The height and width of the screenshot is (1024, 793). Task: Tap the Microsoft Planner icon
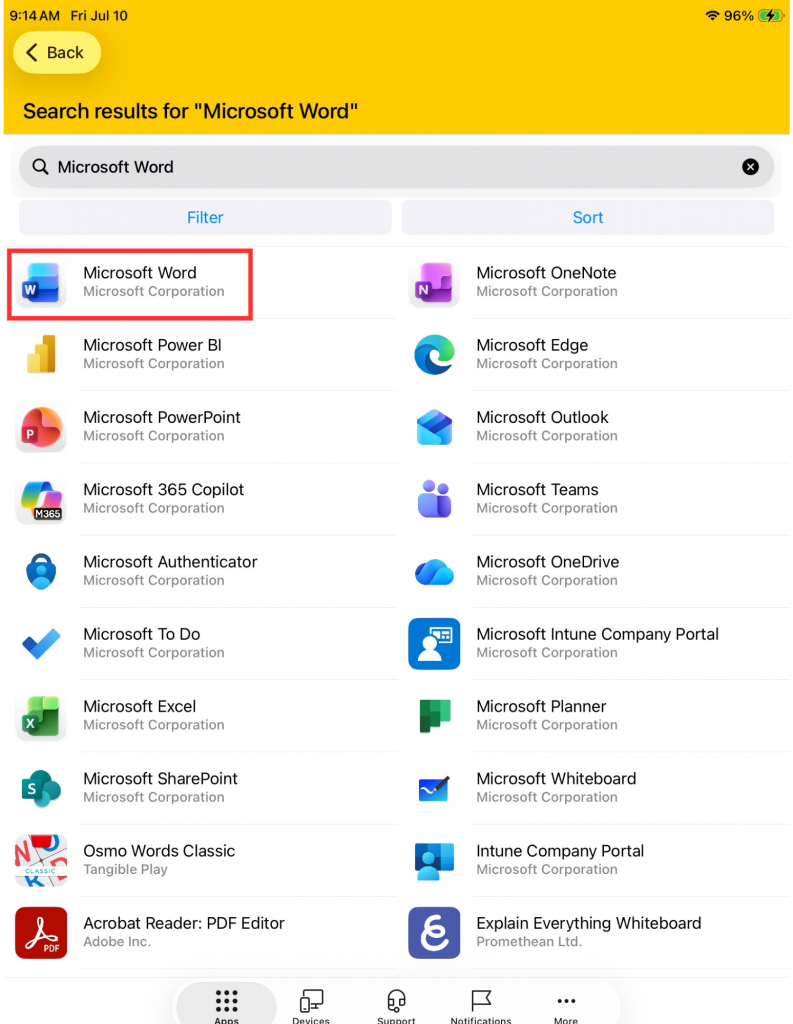(x=434, y=716)
